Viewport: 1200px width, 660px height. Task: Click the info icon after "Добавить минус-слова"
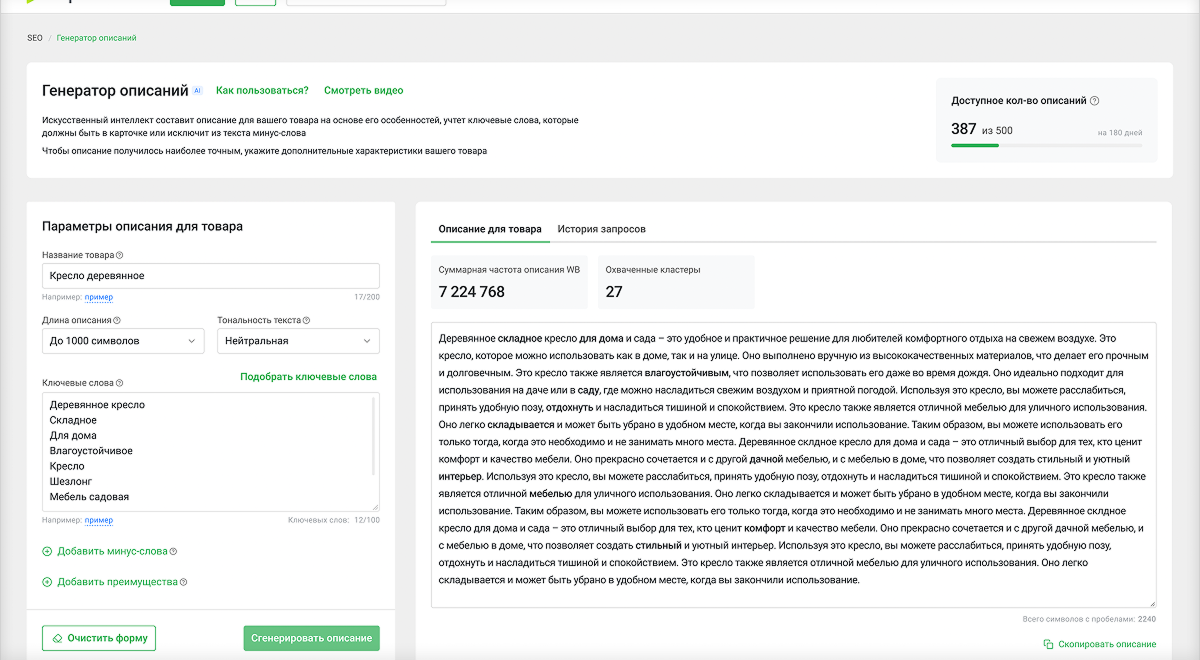coord(173,552)
